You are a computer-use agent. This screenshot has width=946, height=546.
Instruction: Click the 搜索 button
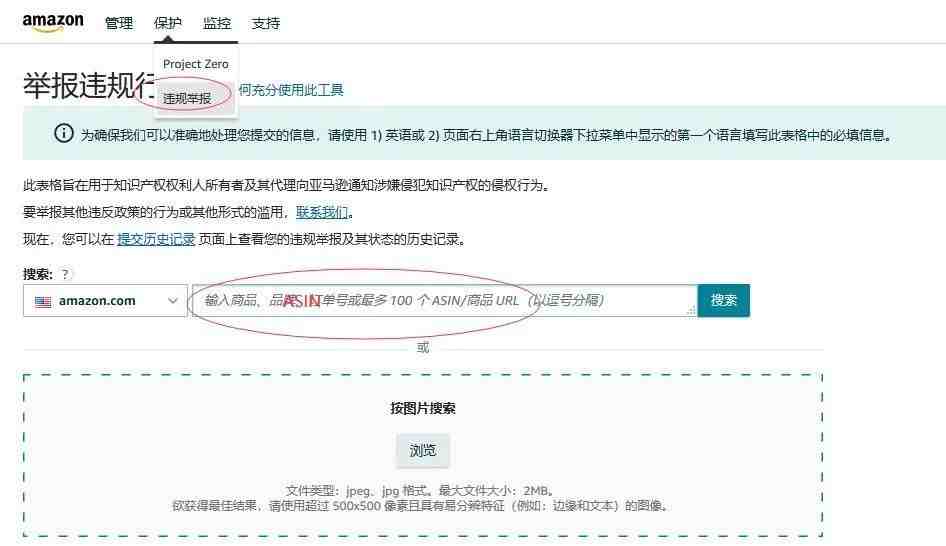(723, 300)
